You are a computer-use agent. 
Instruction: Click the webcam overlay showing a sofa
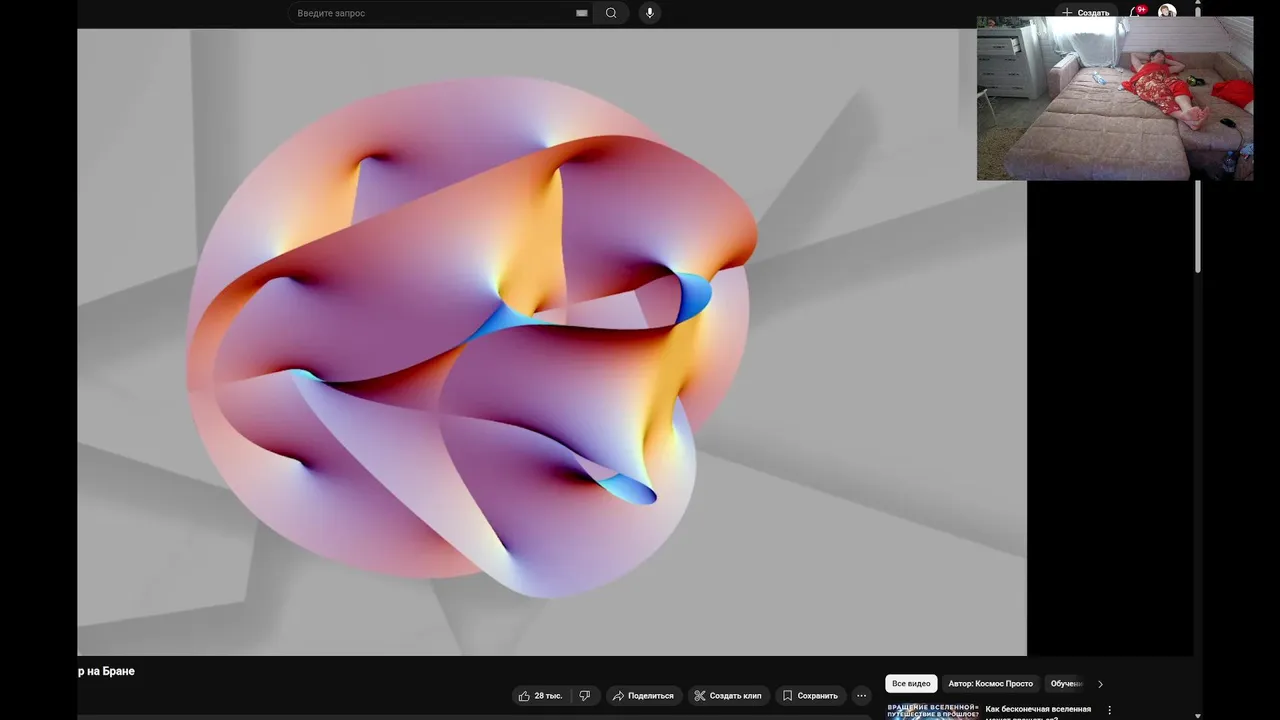tap(1115, 98)
